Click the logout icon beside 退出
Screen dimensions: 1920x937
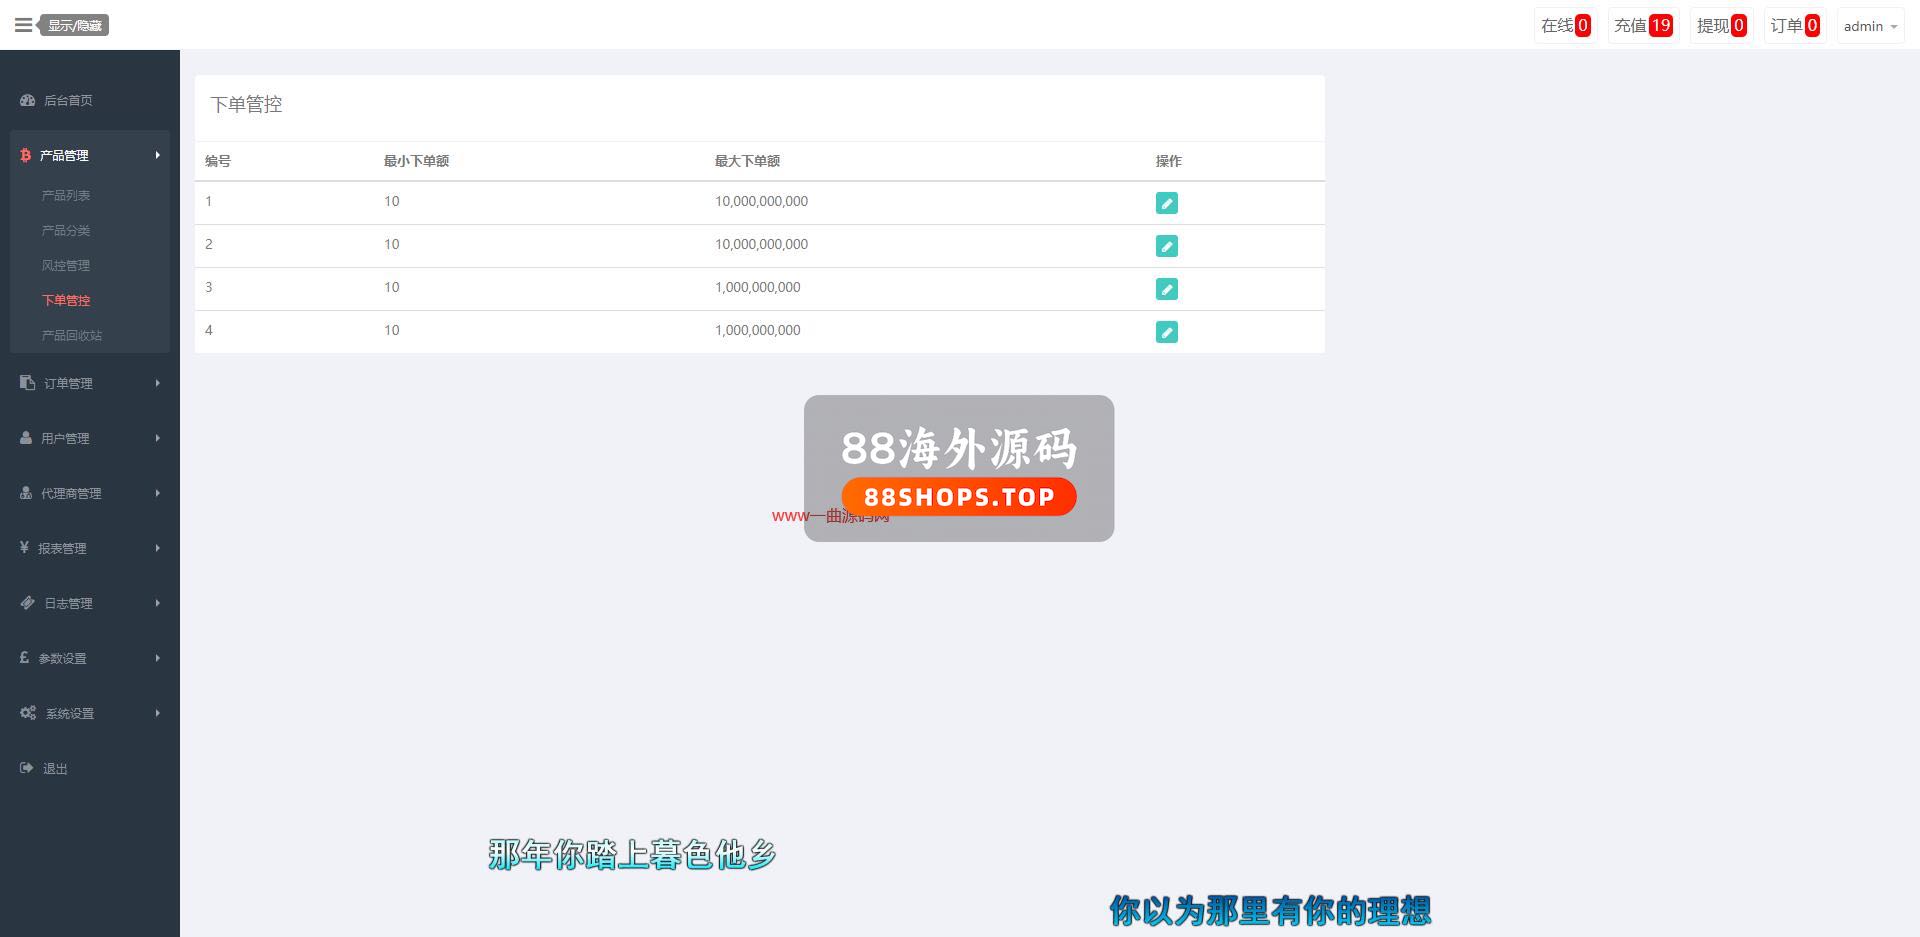click(x=27, y=768)
